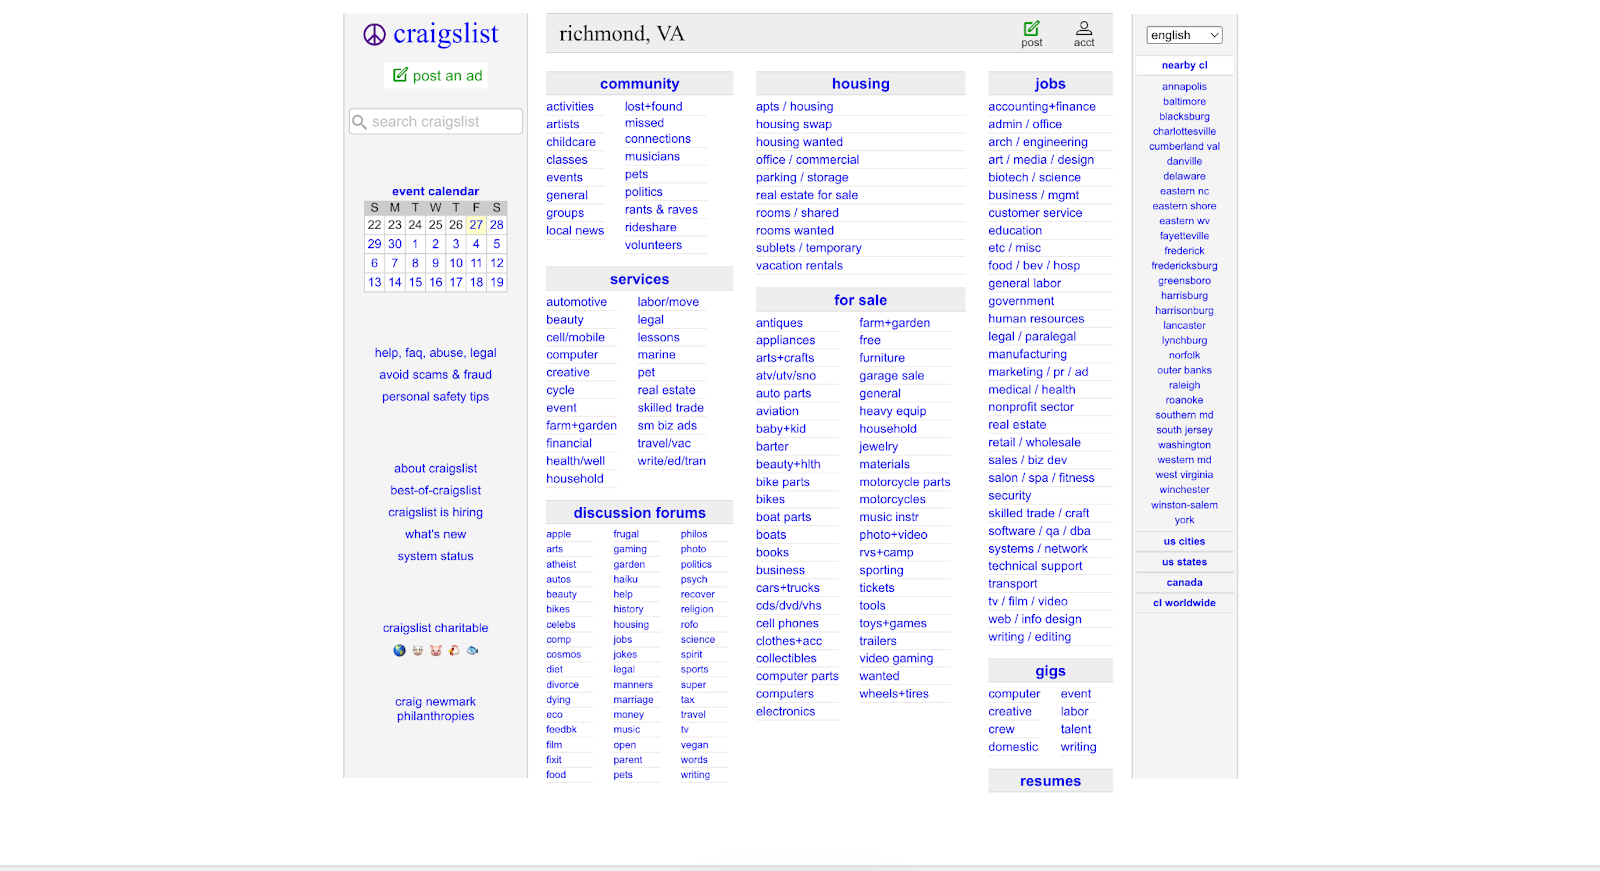Open 'about craigslist' link
Image resolution: width=1600 pixels, height=871 pixels.
point(435,469)
